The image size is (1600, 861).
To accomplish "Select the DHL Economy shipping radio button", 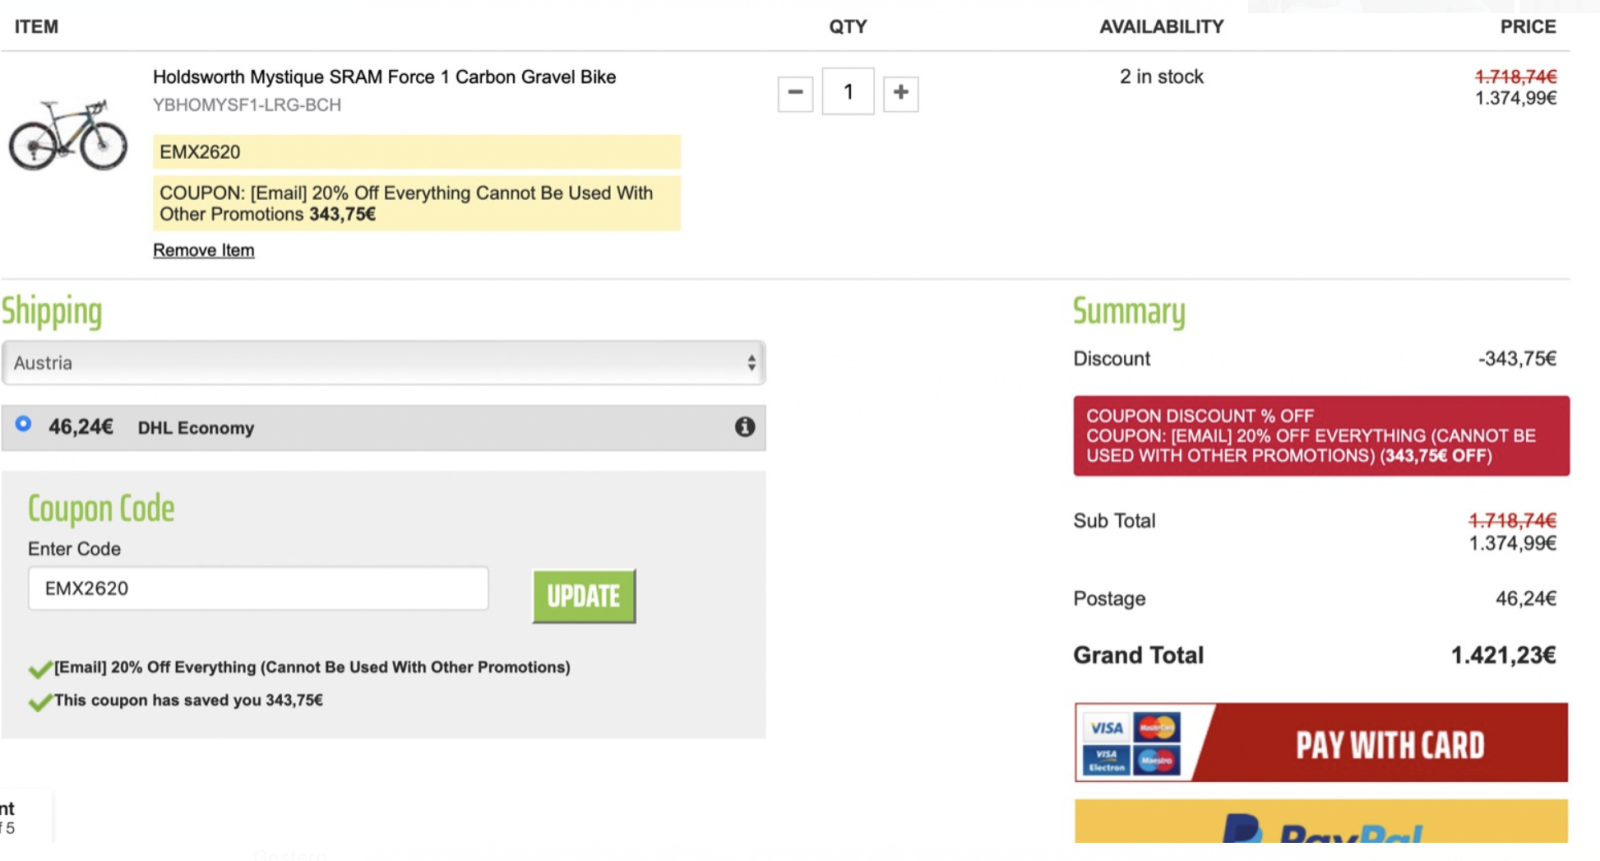I will point(23,425).
